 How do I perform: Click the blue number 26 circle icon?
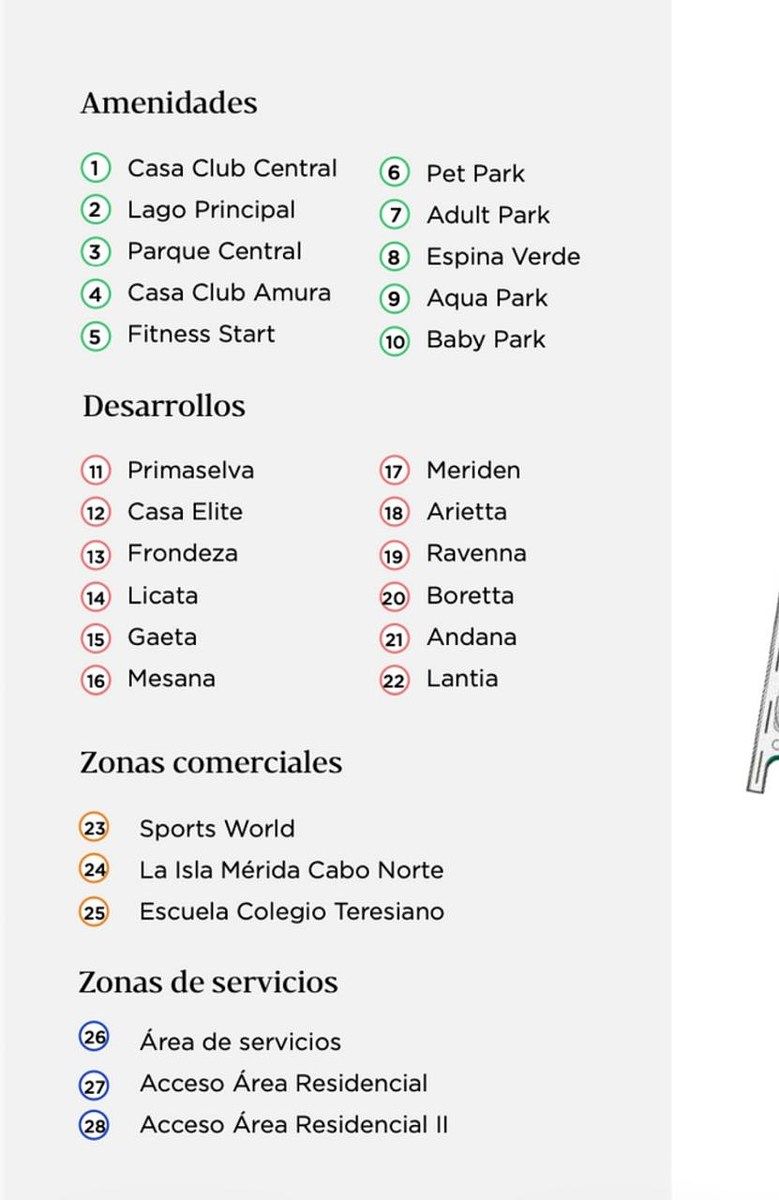(94, 1038)
